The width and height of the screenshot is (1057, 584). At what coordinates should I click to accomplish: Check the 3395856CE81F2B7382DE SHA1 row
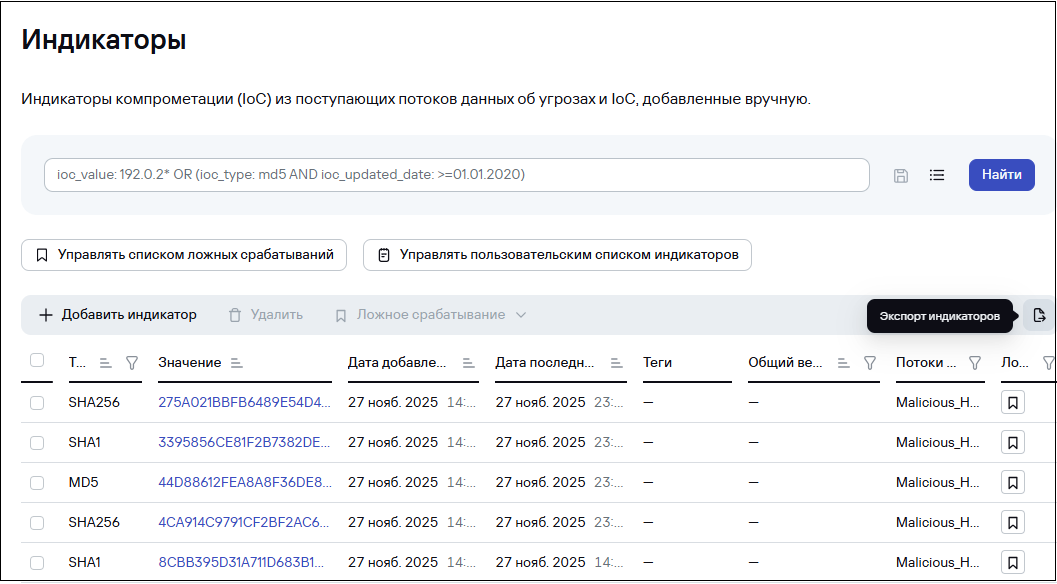[37, 442]
